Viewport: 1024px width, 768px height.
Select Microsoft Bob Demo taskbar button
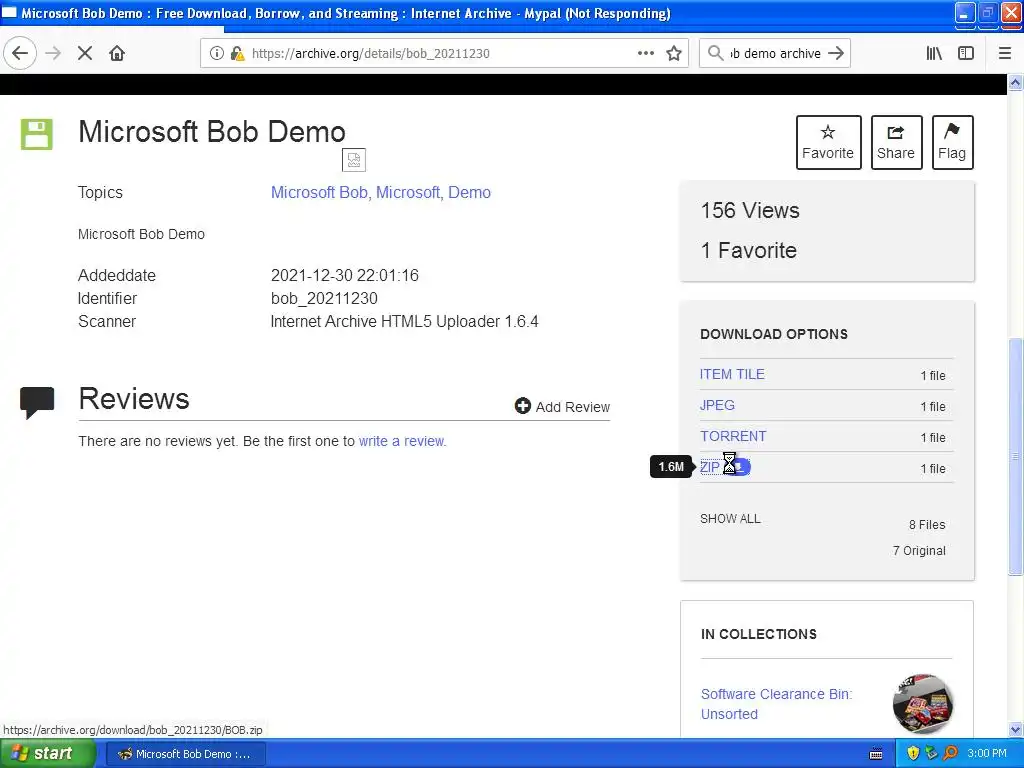click(x=185, y=754)
